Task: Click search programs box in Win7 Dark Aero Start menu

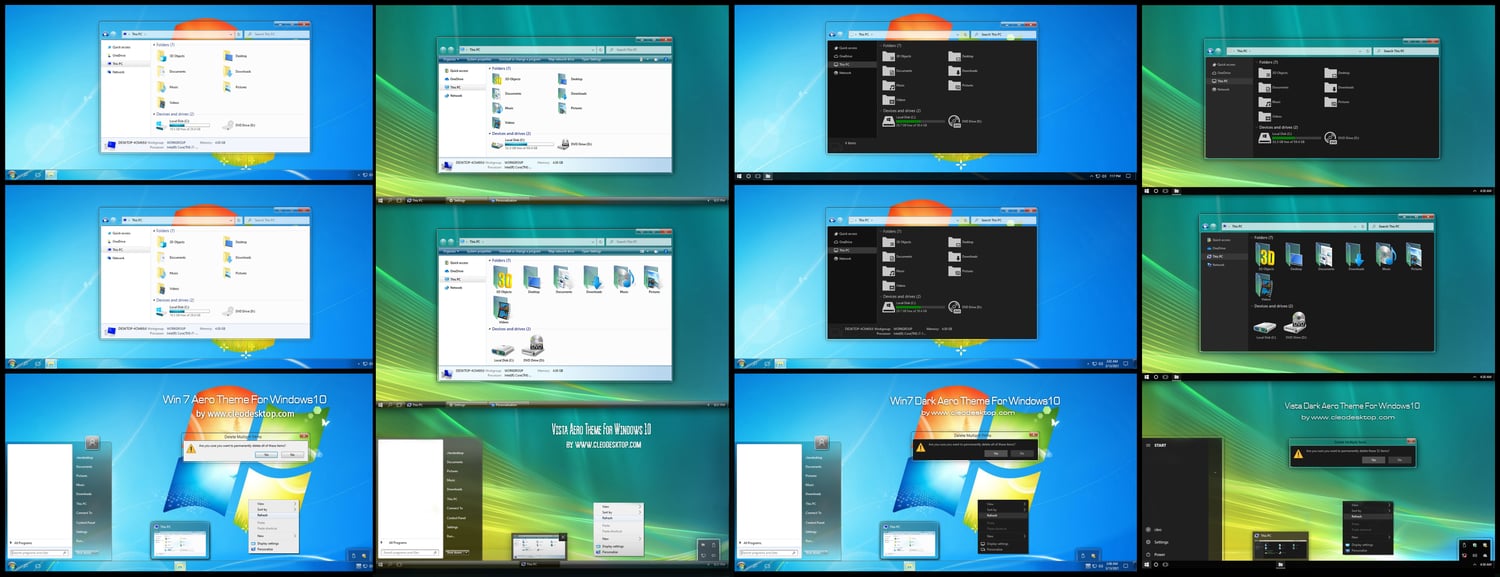Action: tap(769, 551)
